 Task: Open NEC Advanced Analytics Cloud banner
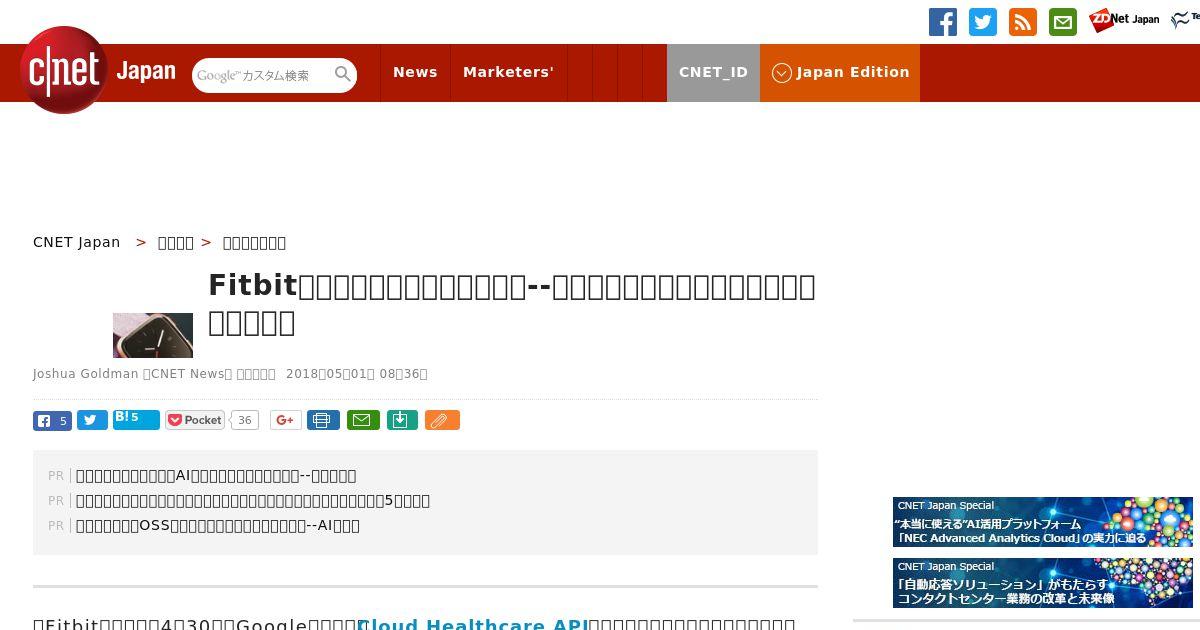point(1043,522)
